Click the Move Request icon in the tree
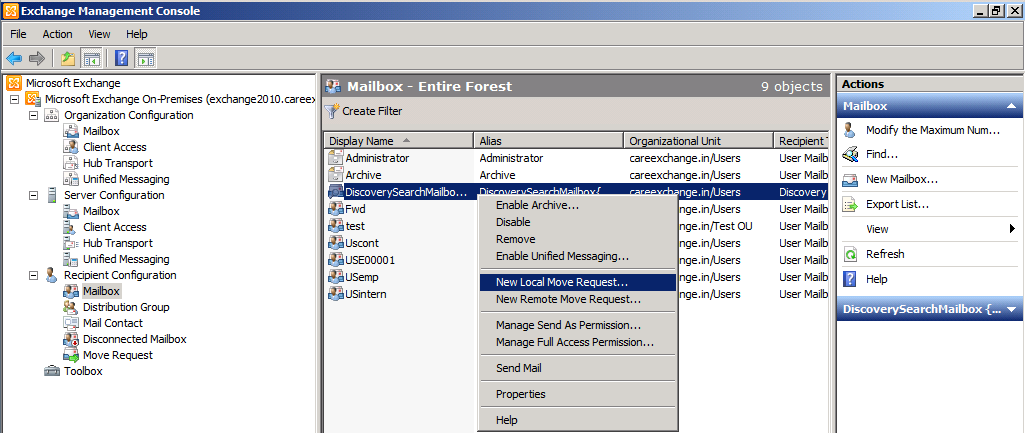The height and width of the screenshot is (433, 1025). coord(71,355)
